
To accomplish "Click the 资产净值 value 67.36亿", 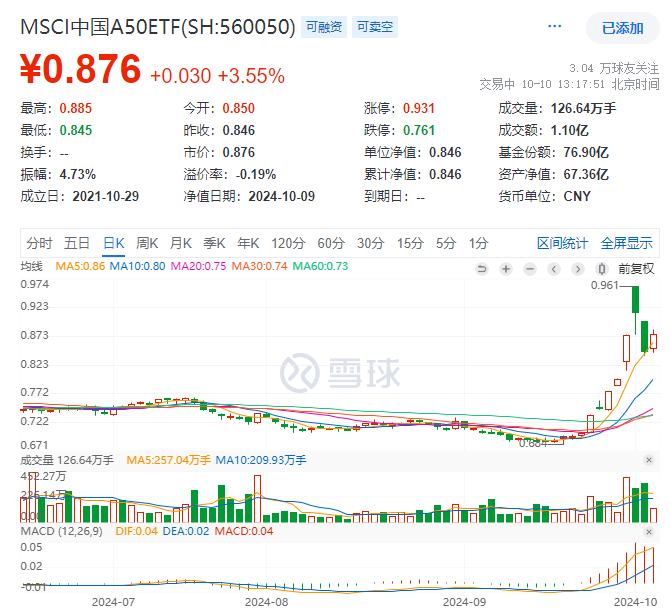I will pos(586,174).
